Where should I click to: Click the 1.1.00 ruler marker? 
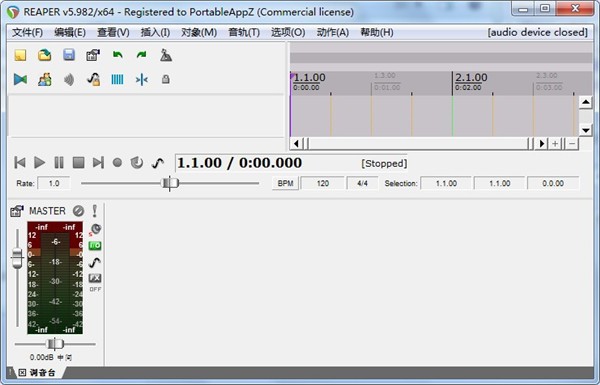click(x=309, y=77)
